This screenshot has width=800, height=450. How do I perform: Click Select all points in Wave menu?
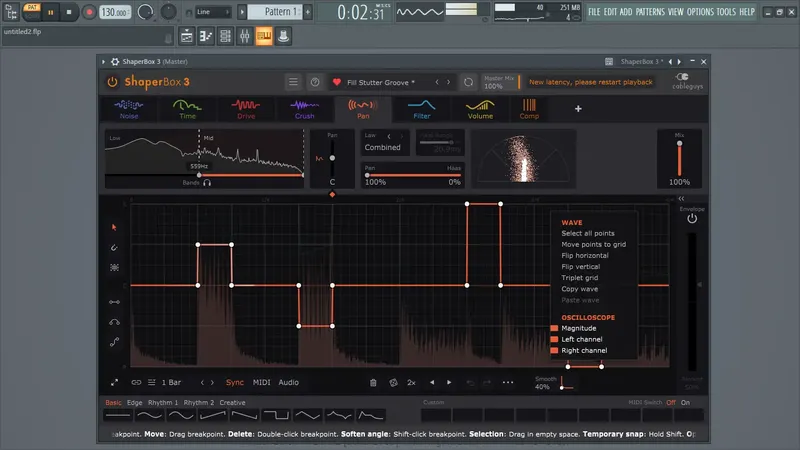tap(588, 233)
